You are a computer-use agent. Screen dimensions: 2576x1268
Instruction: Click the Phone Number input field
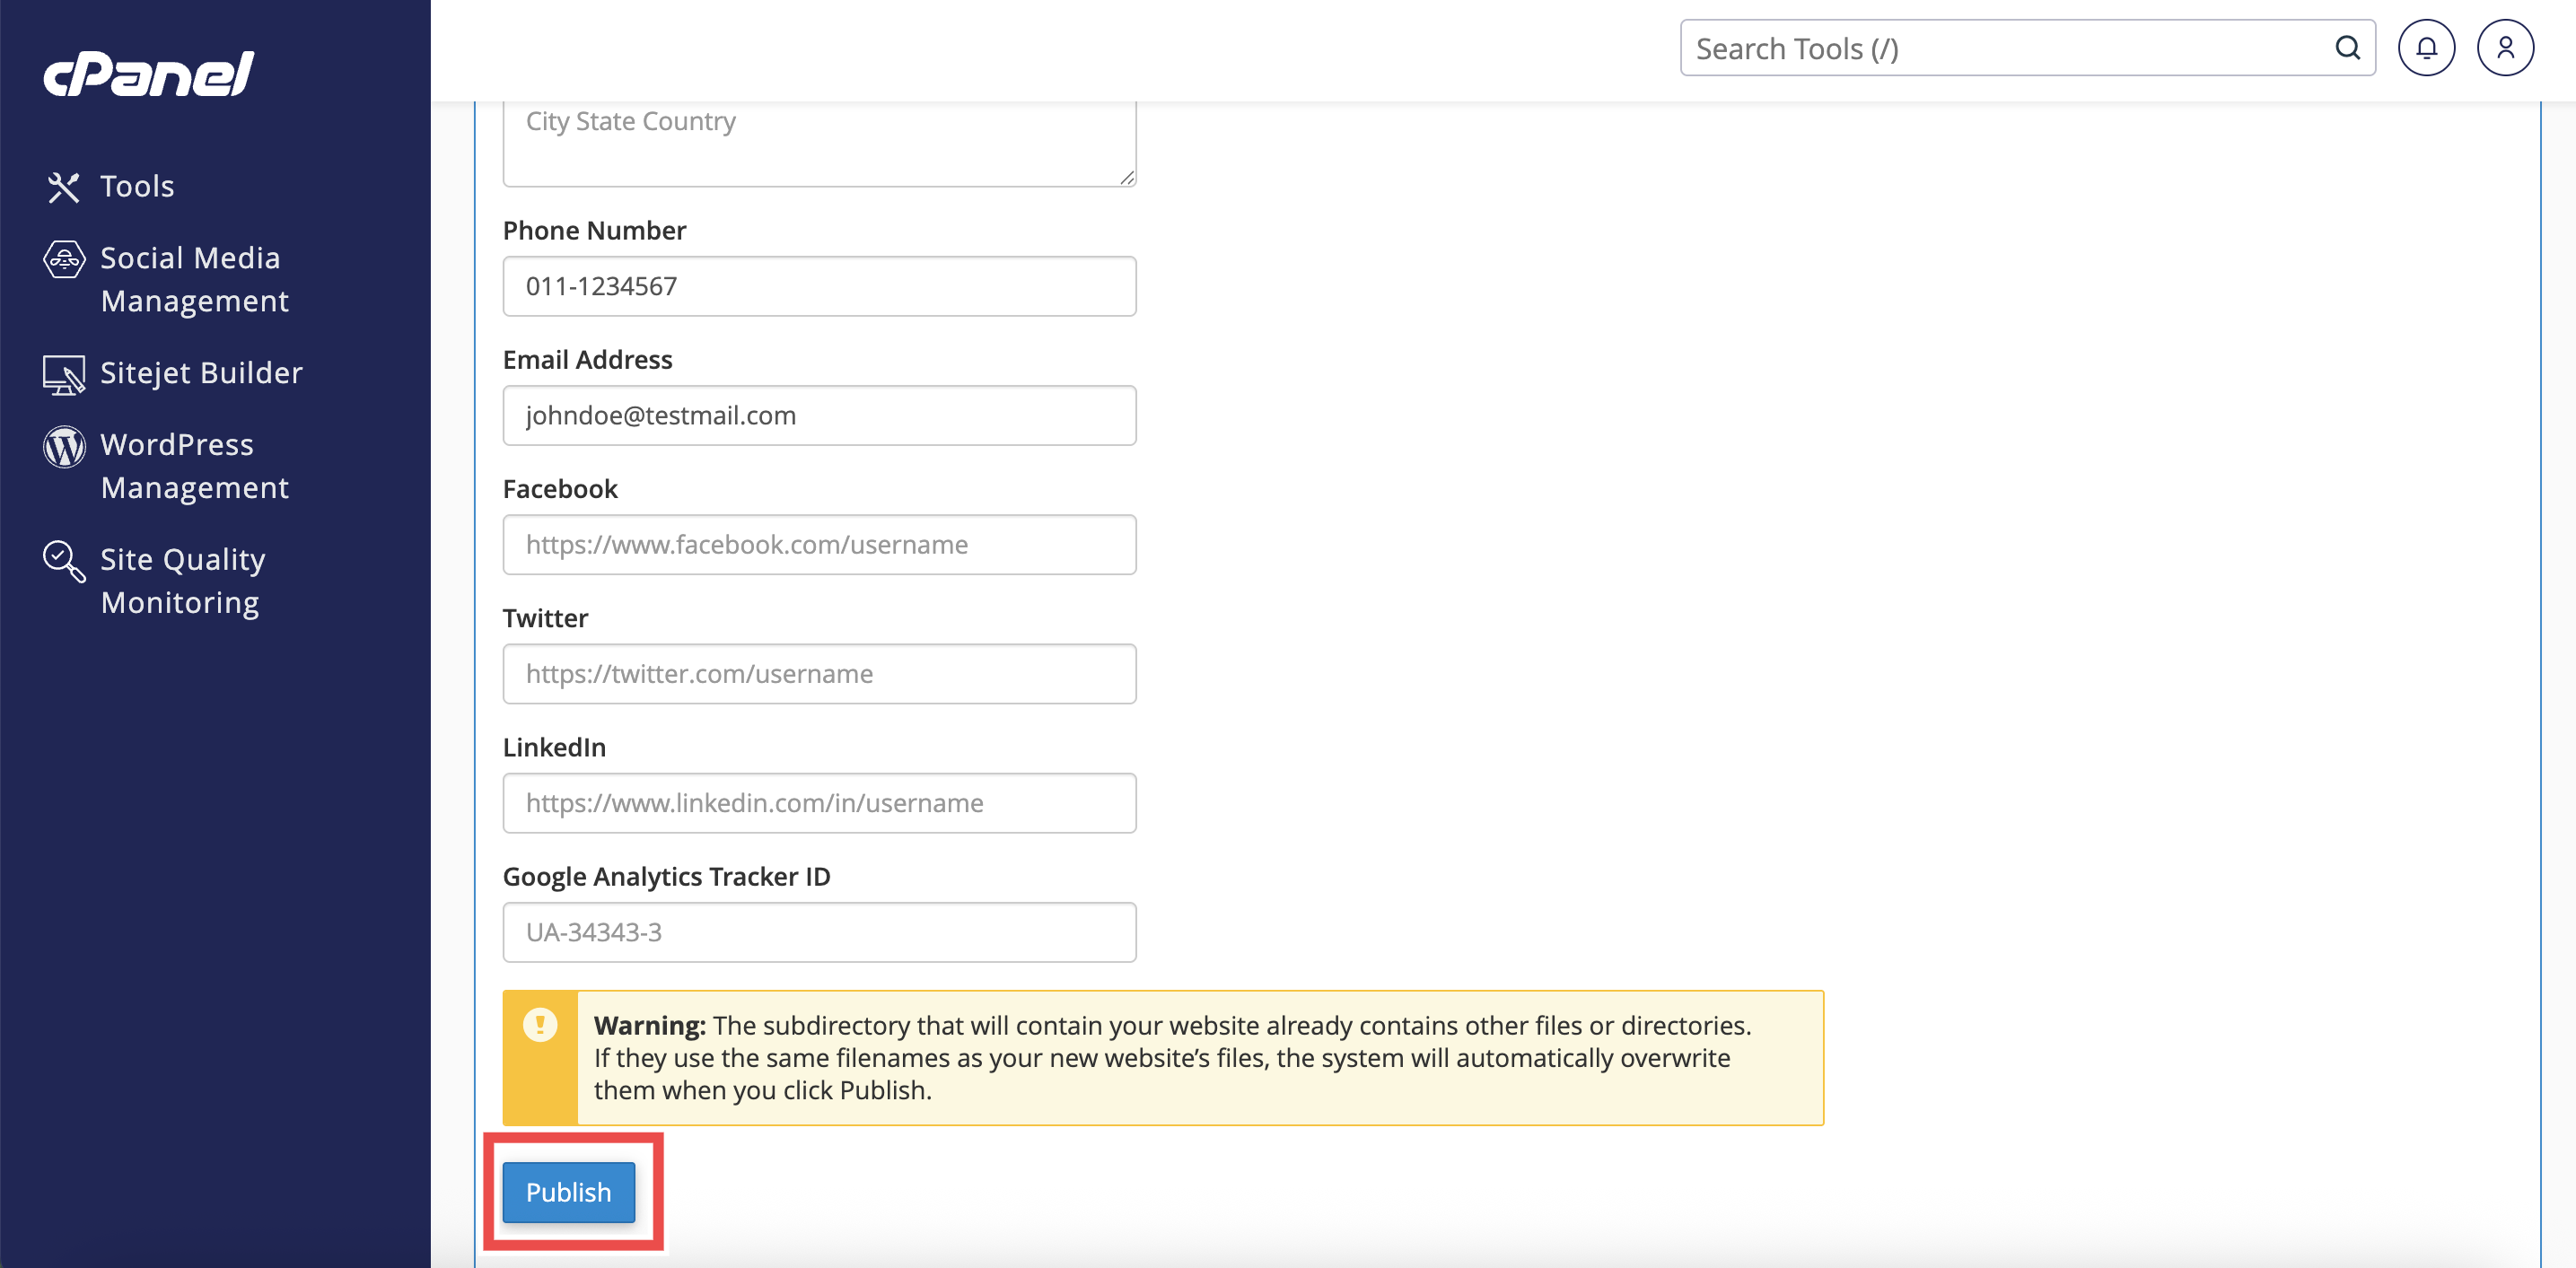point(819,286)
